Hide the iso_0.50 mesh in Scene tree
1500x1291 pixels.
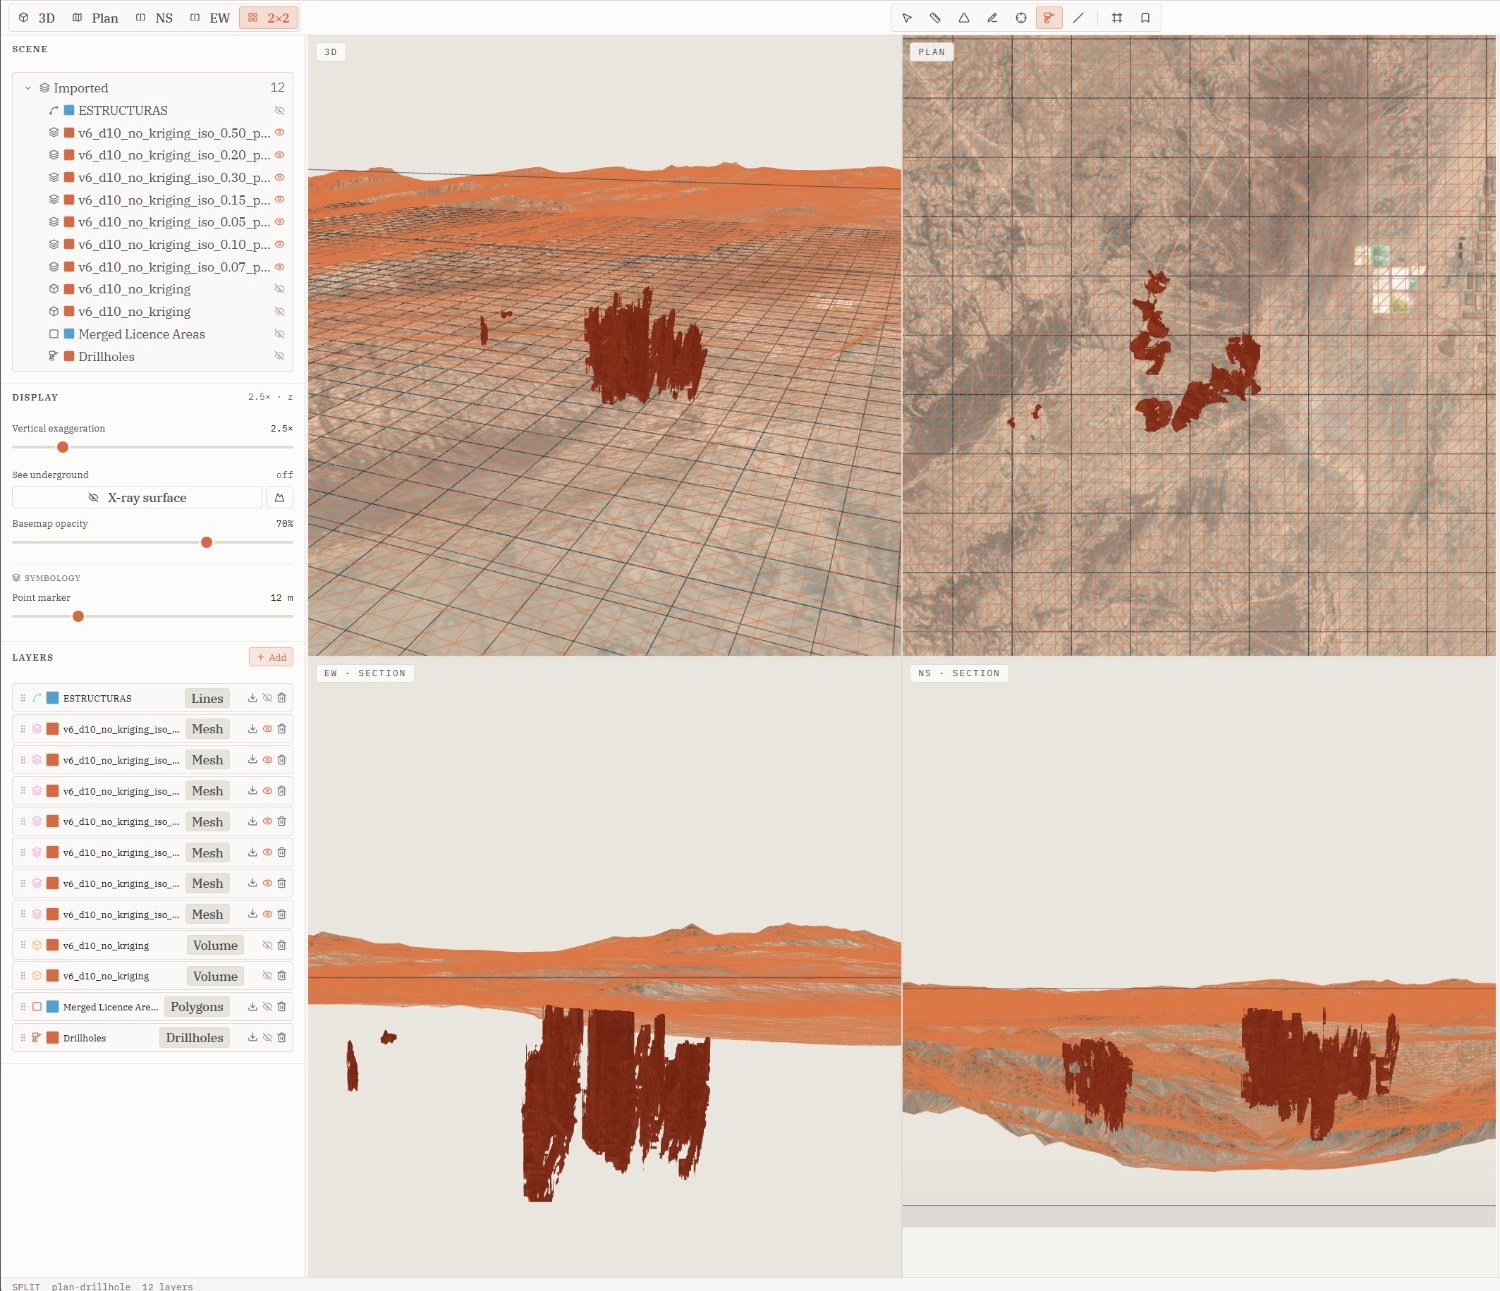tap(279, 133)
